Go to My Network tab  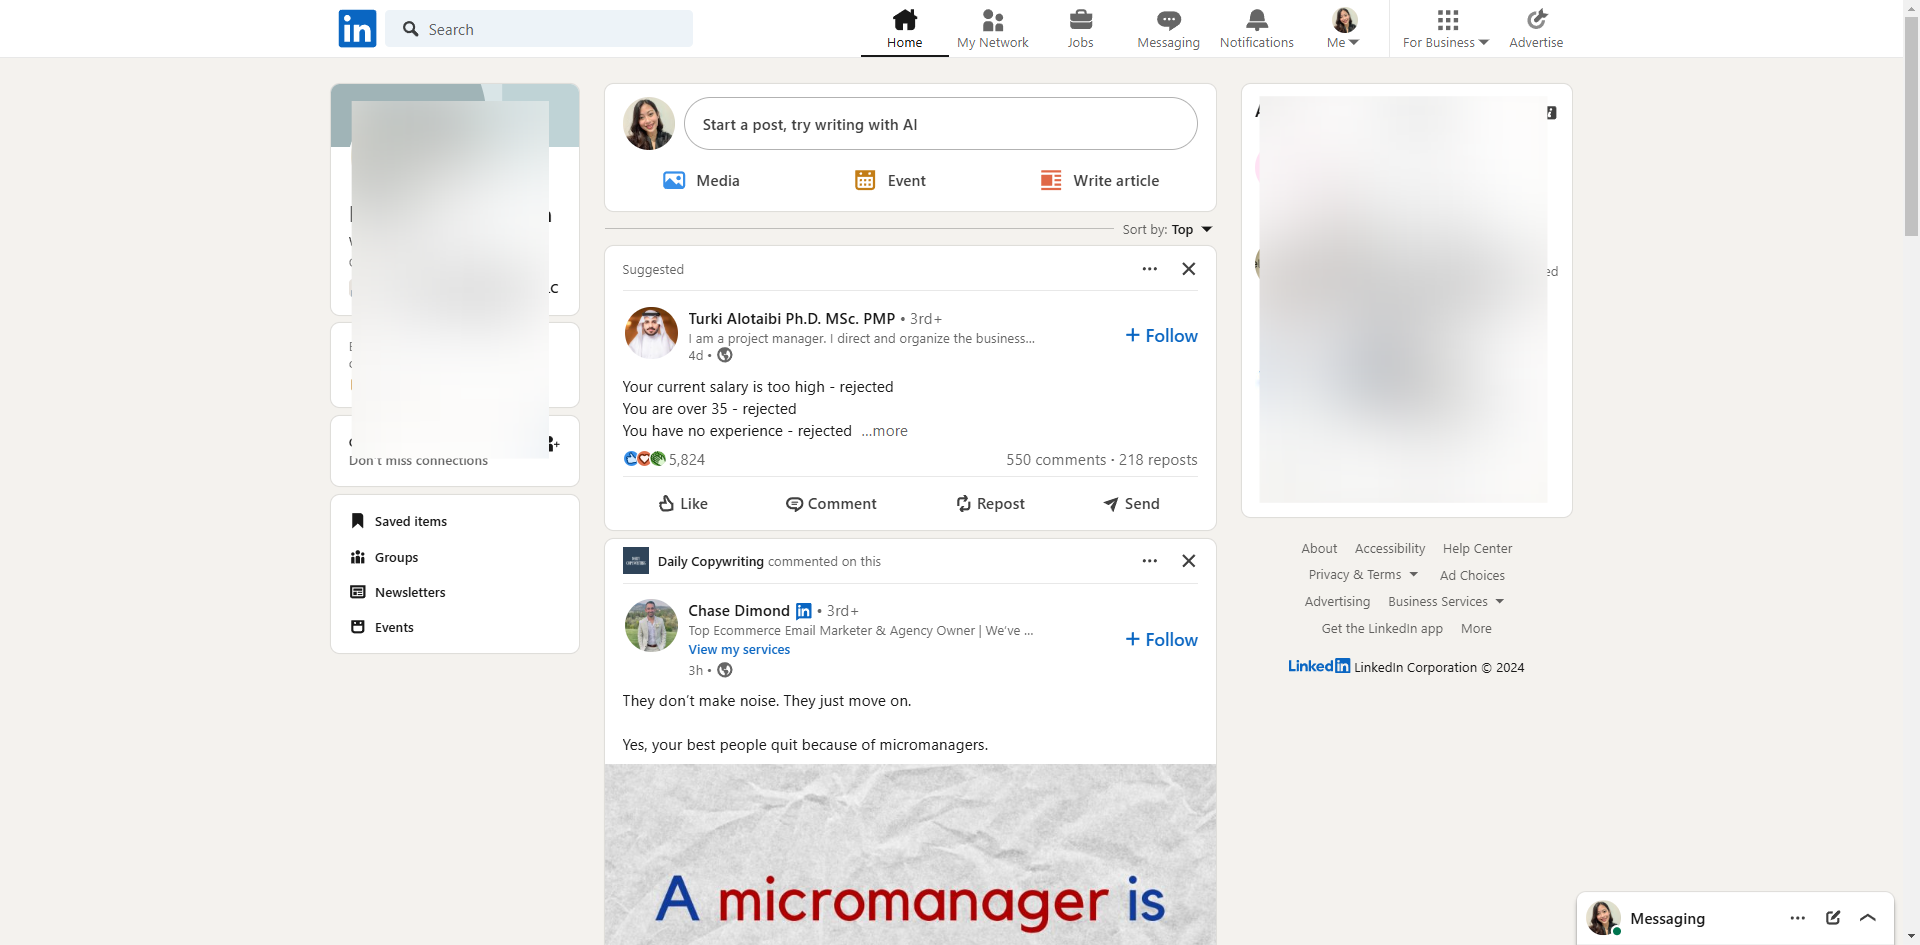point(992,29)
